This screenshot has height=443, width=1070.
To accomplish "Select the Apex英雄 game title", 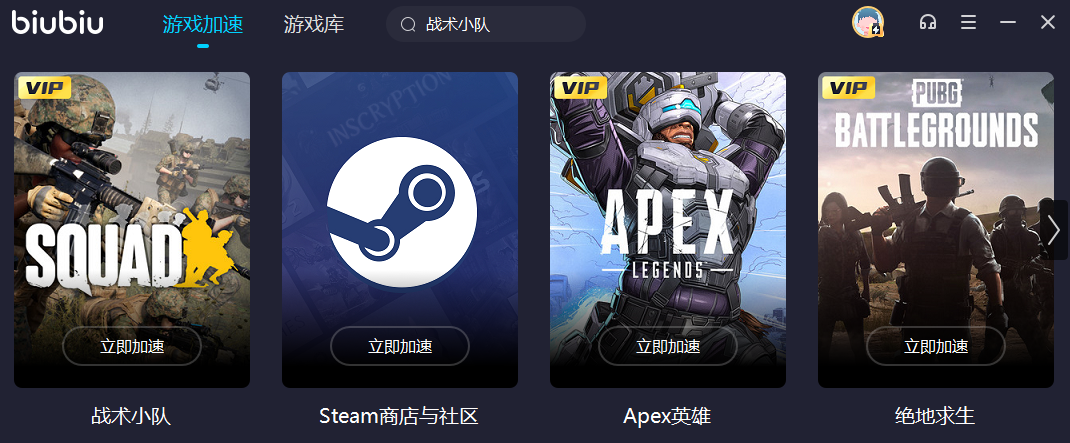I will click(667, 416).
